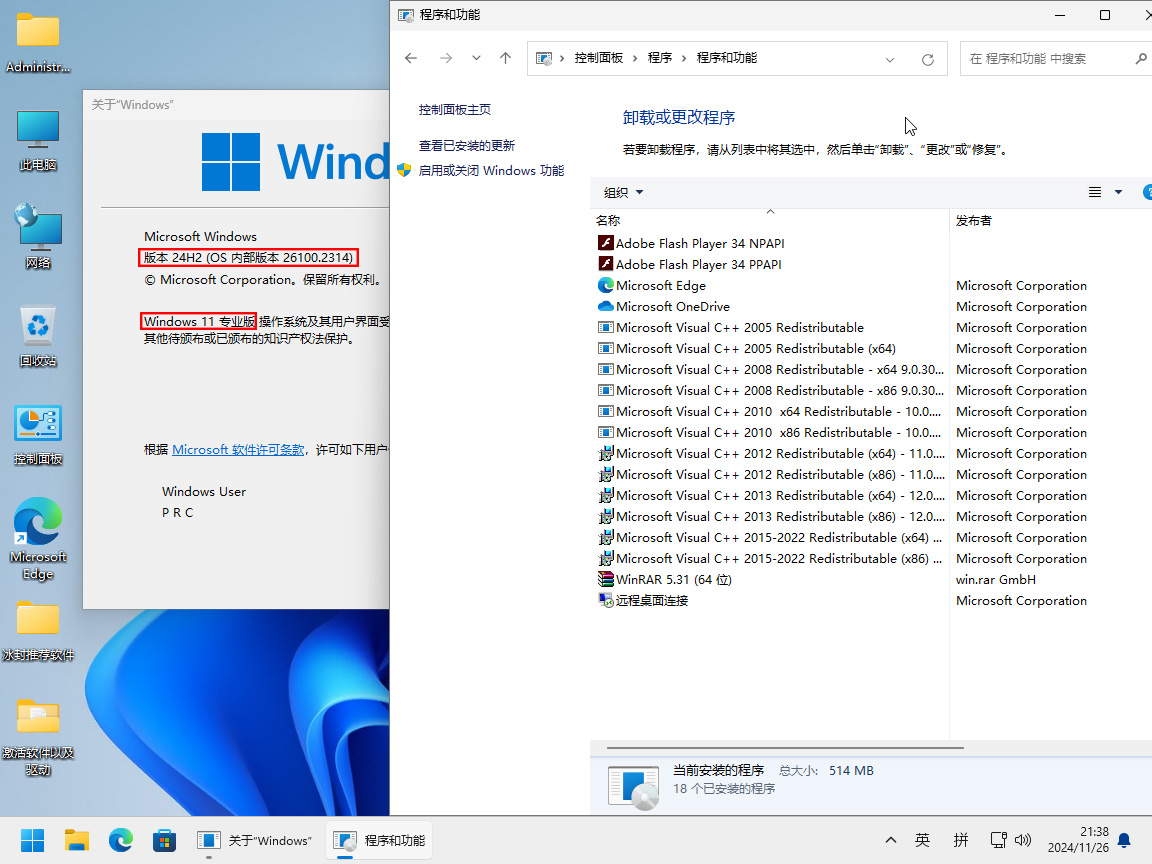Sort by the 名称 column header
The width and height of the screenshot is (1152, 864).
(769, 220)
